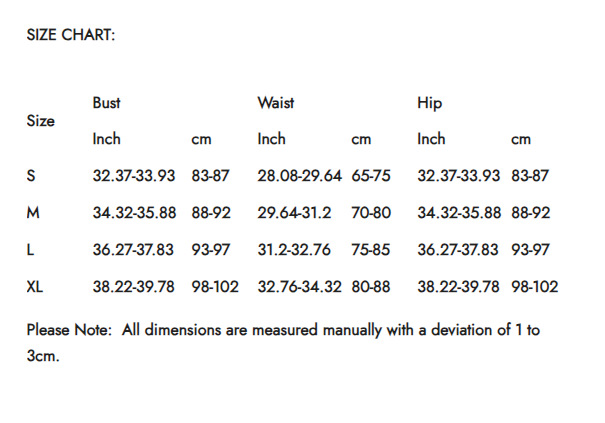This screenshot has height=423, width=605.
Task: Click the Size column label
Action: click(41, 121)
